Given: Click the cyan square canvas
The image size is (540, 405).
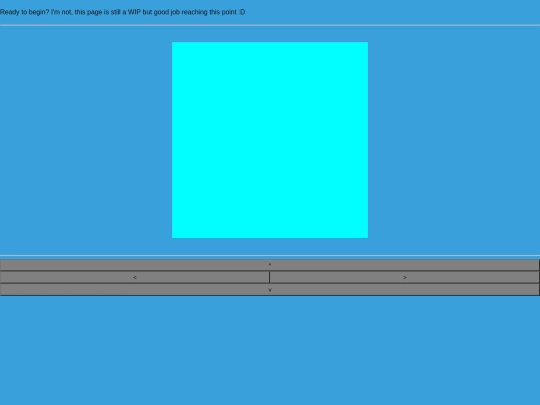Looking at the screenshot, I should point(270,140).
